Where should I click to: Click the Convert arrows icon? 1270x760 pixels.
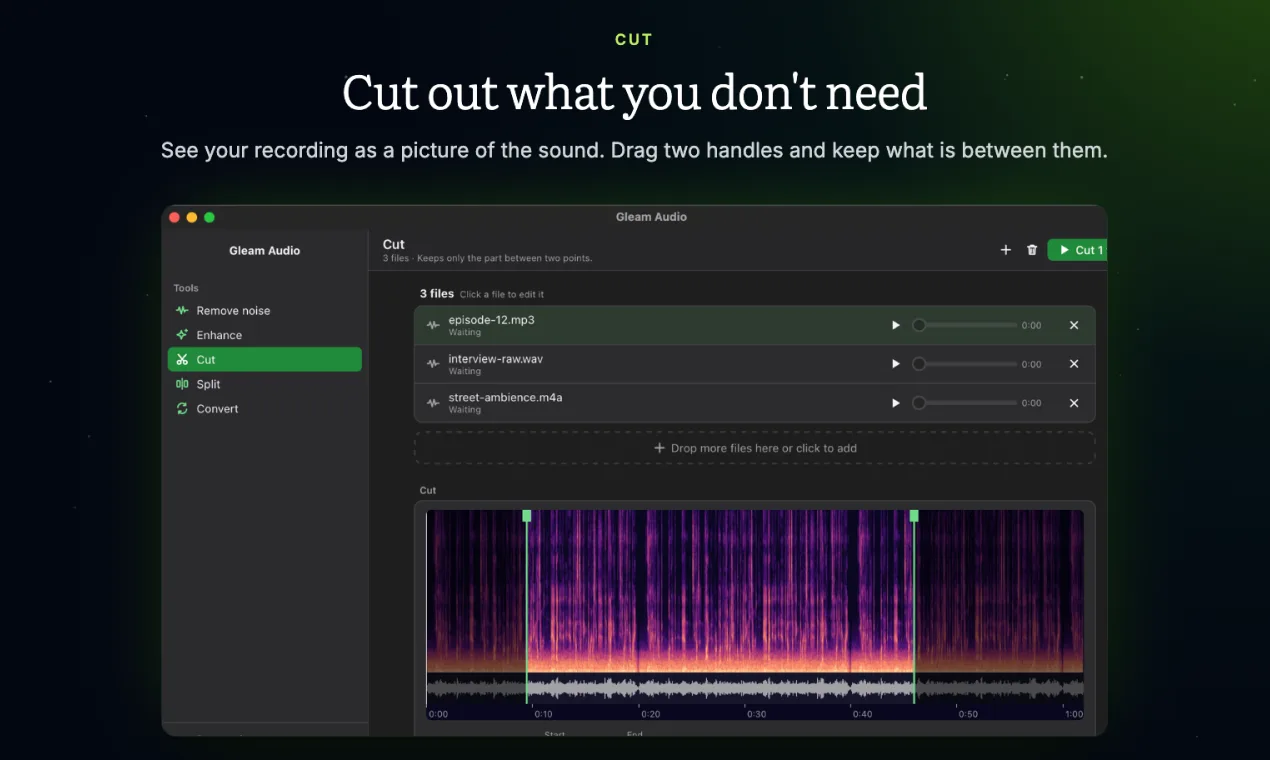(182, 409)
